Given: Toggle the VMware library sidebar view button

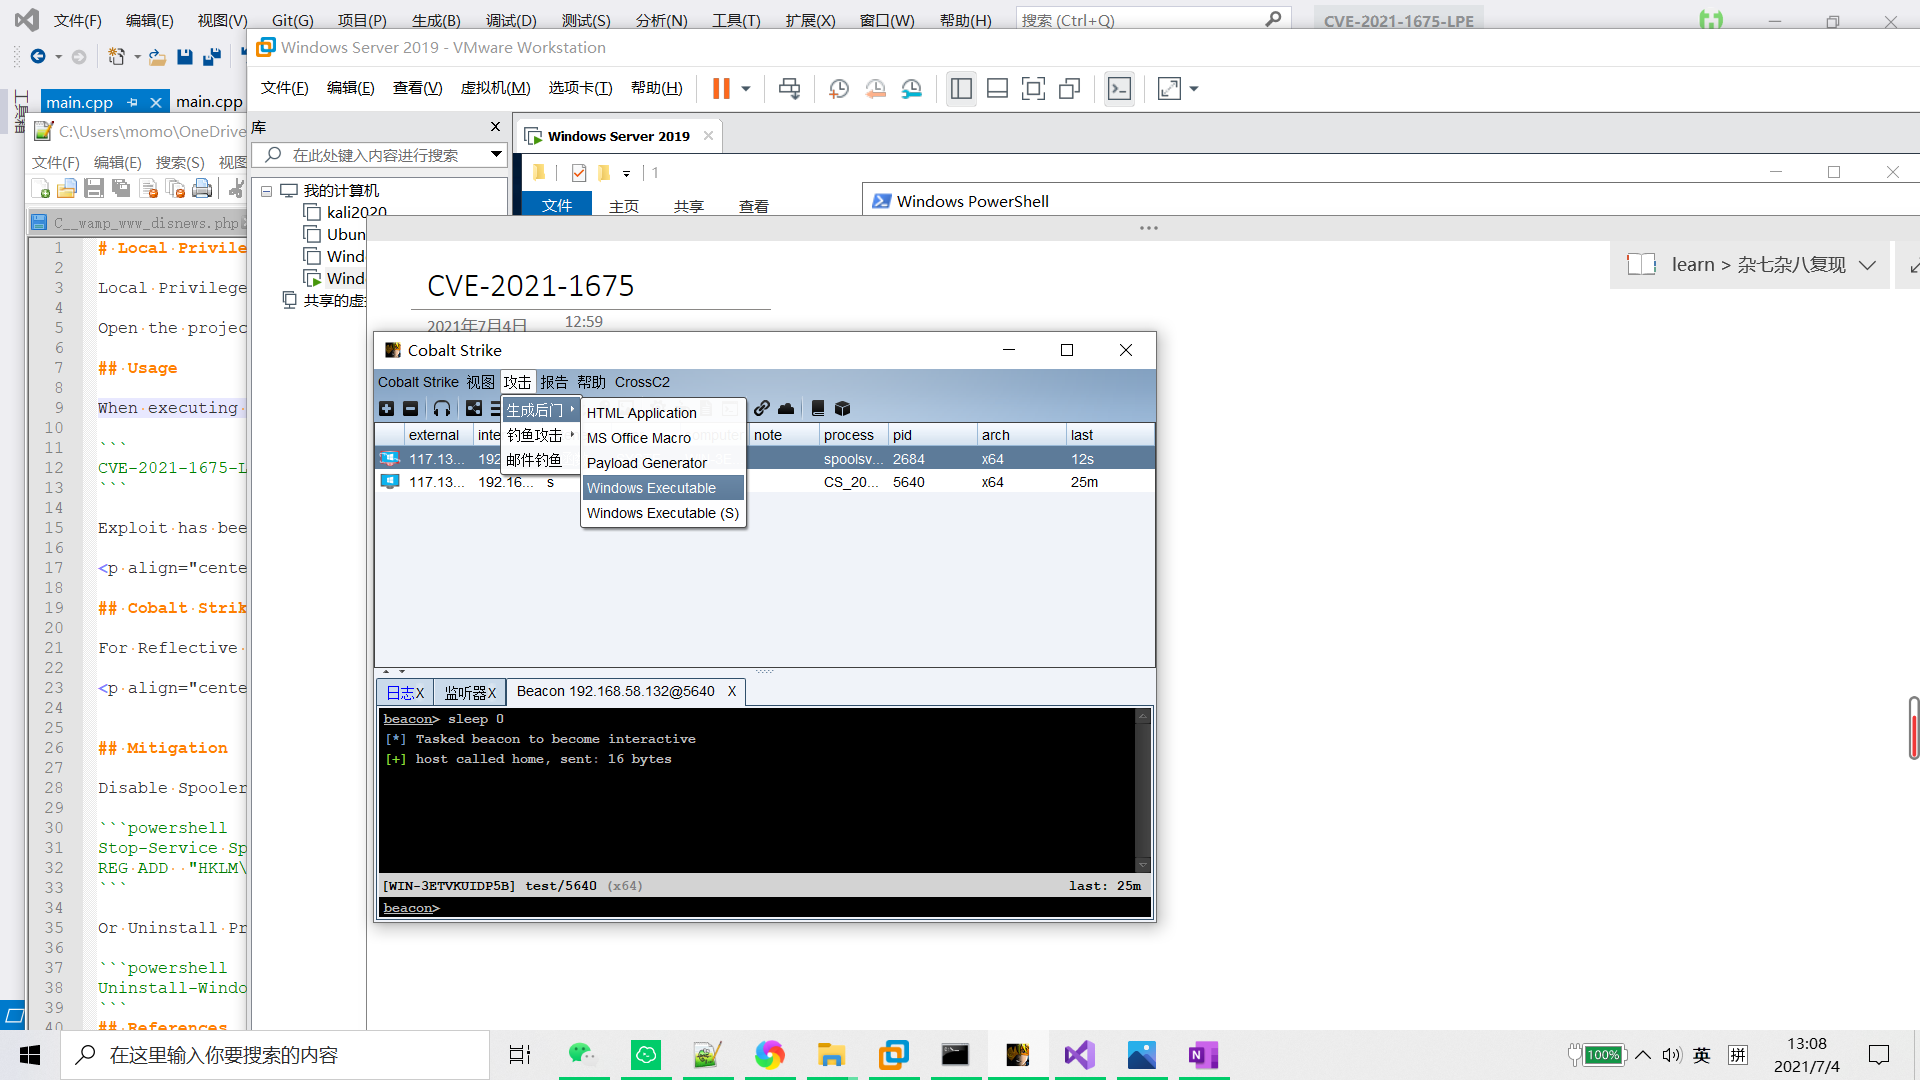Looking at the screenshot, I should tap(961, 89).
